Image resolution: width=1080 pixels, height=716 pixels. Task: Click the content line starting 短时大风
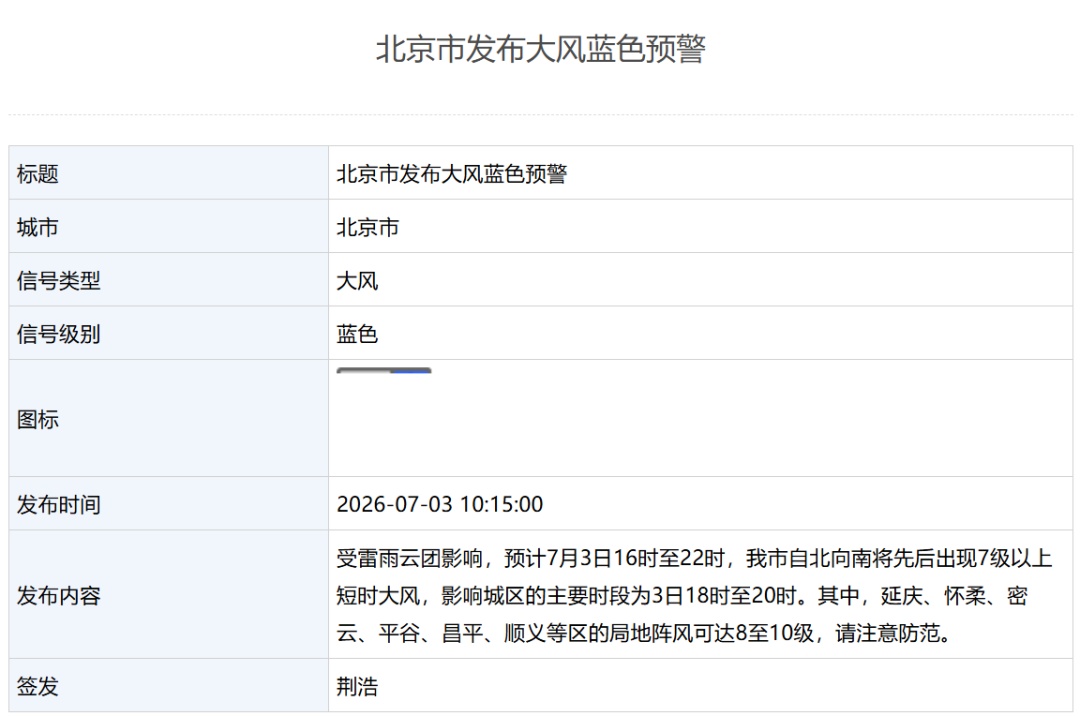click(x=682, y=596)
